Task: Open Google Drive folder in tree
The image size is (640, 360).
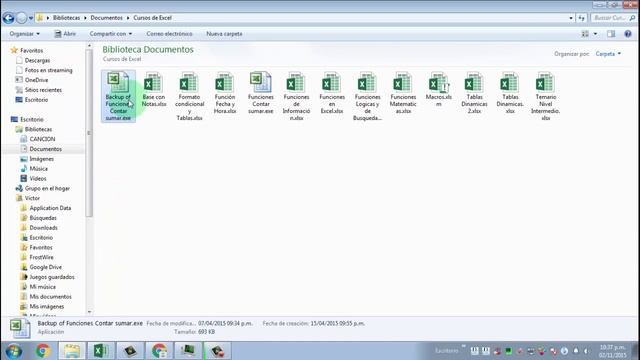Action: [x=45, y=267]
